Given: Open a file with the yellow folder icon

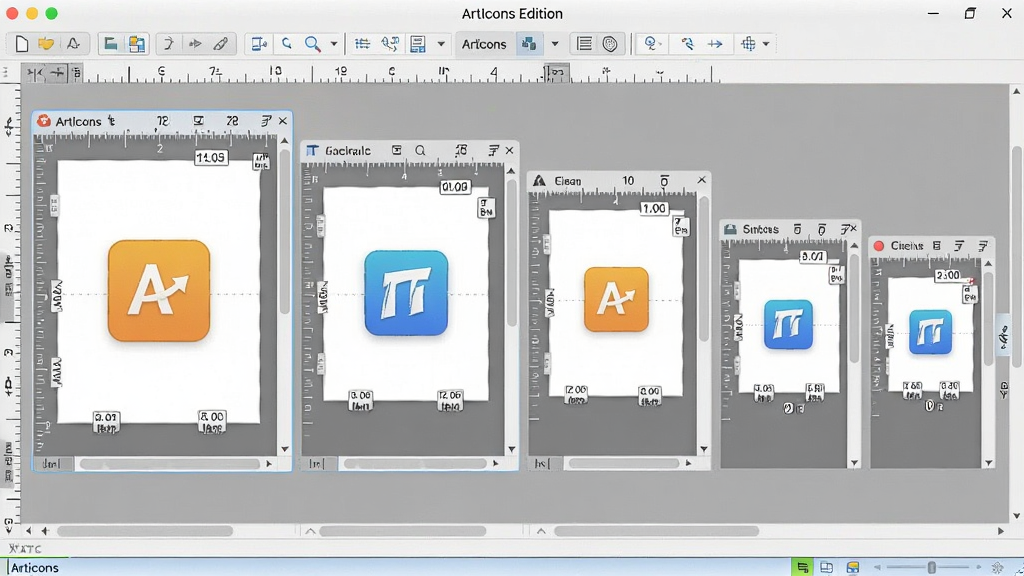Looking at the screenshot, I should [46, 44].
